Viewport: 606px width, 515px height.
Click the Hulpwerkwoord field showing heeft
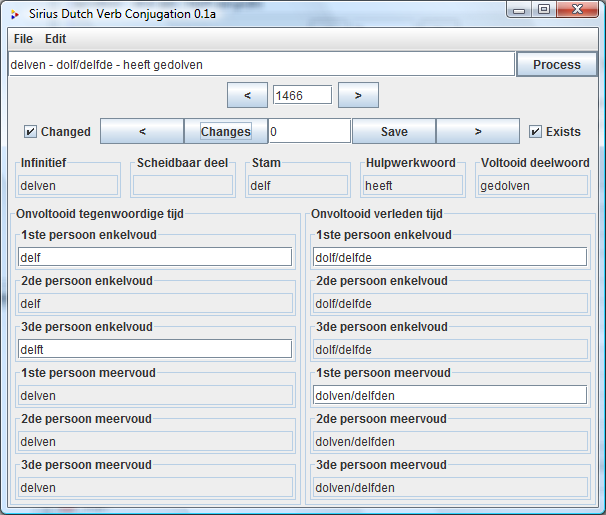413,185
